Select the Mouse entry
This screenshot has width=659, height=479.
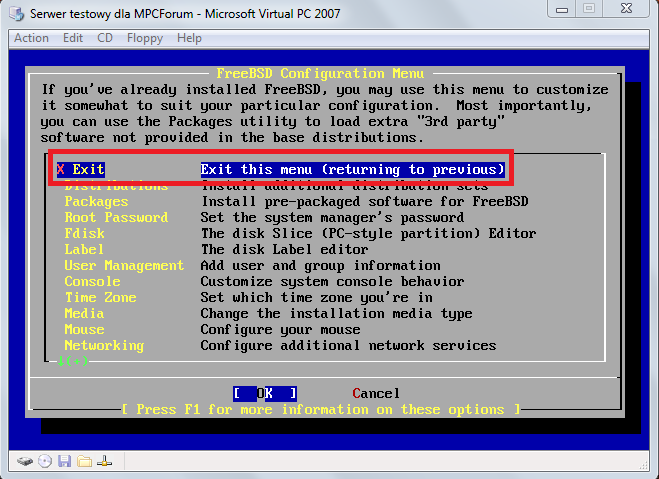pyautogui.click(x=84, y=329)
